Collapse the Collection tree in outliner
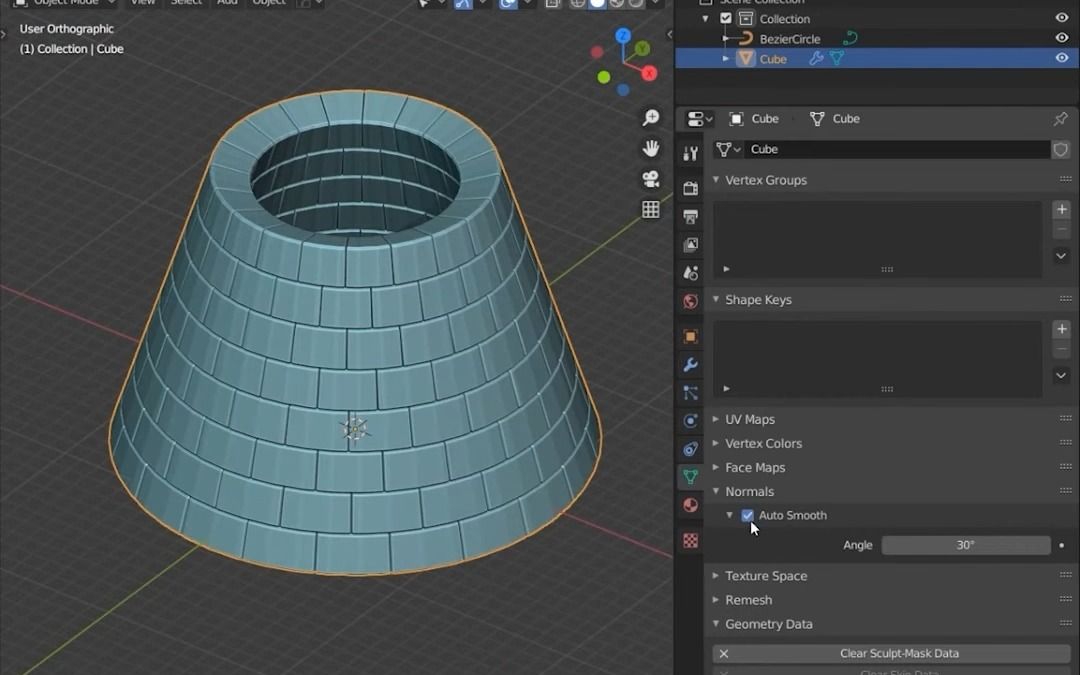The height and width of the screenshot is (675, 1080). [706, 19]
